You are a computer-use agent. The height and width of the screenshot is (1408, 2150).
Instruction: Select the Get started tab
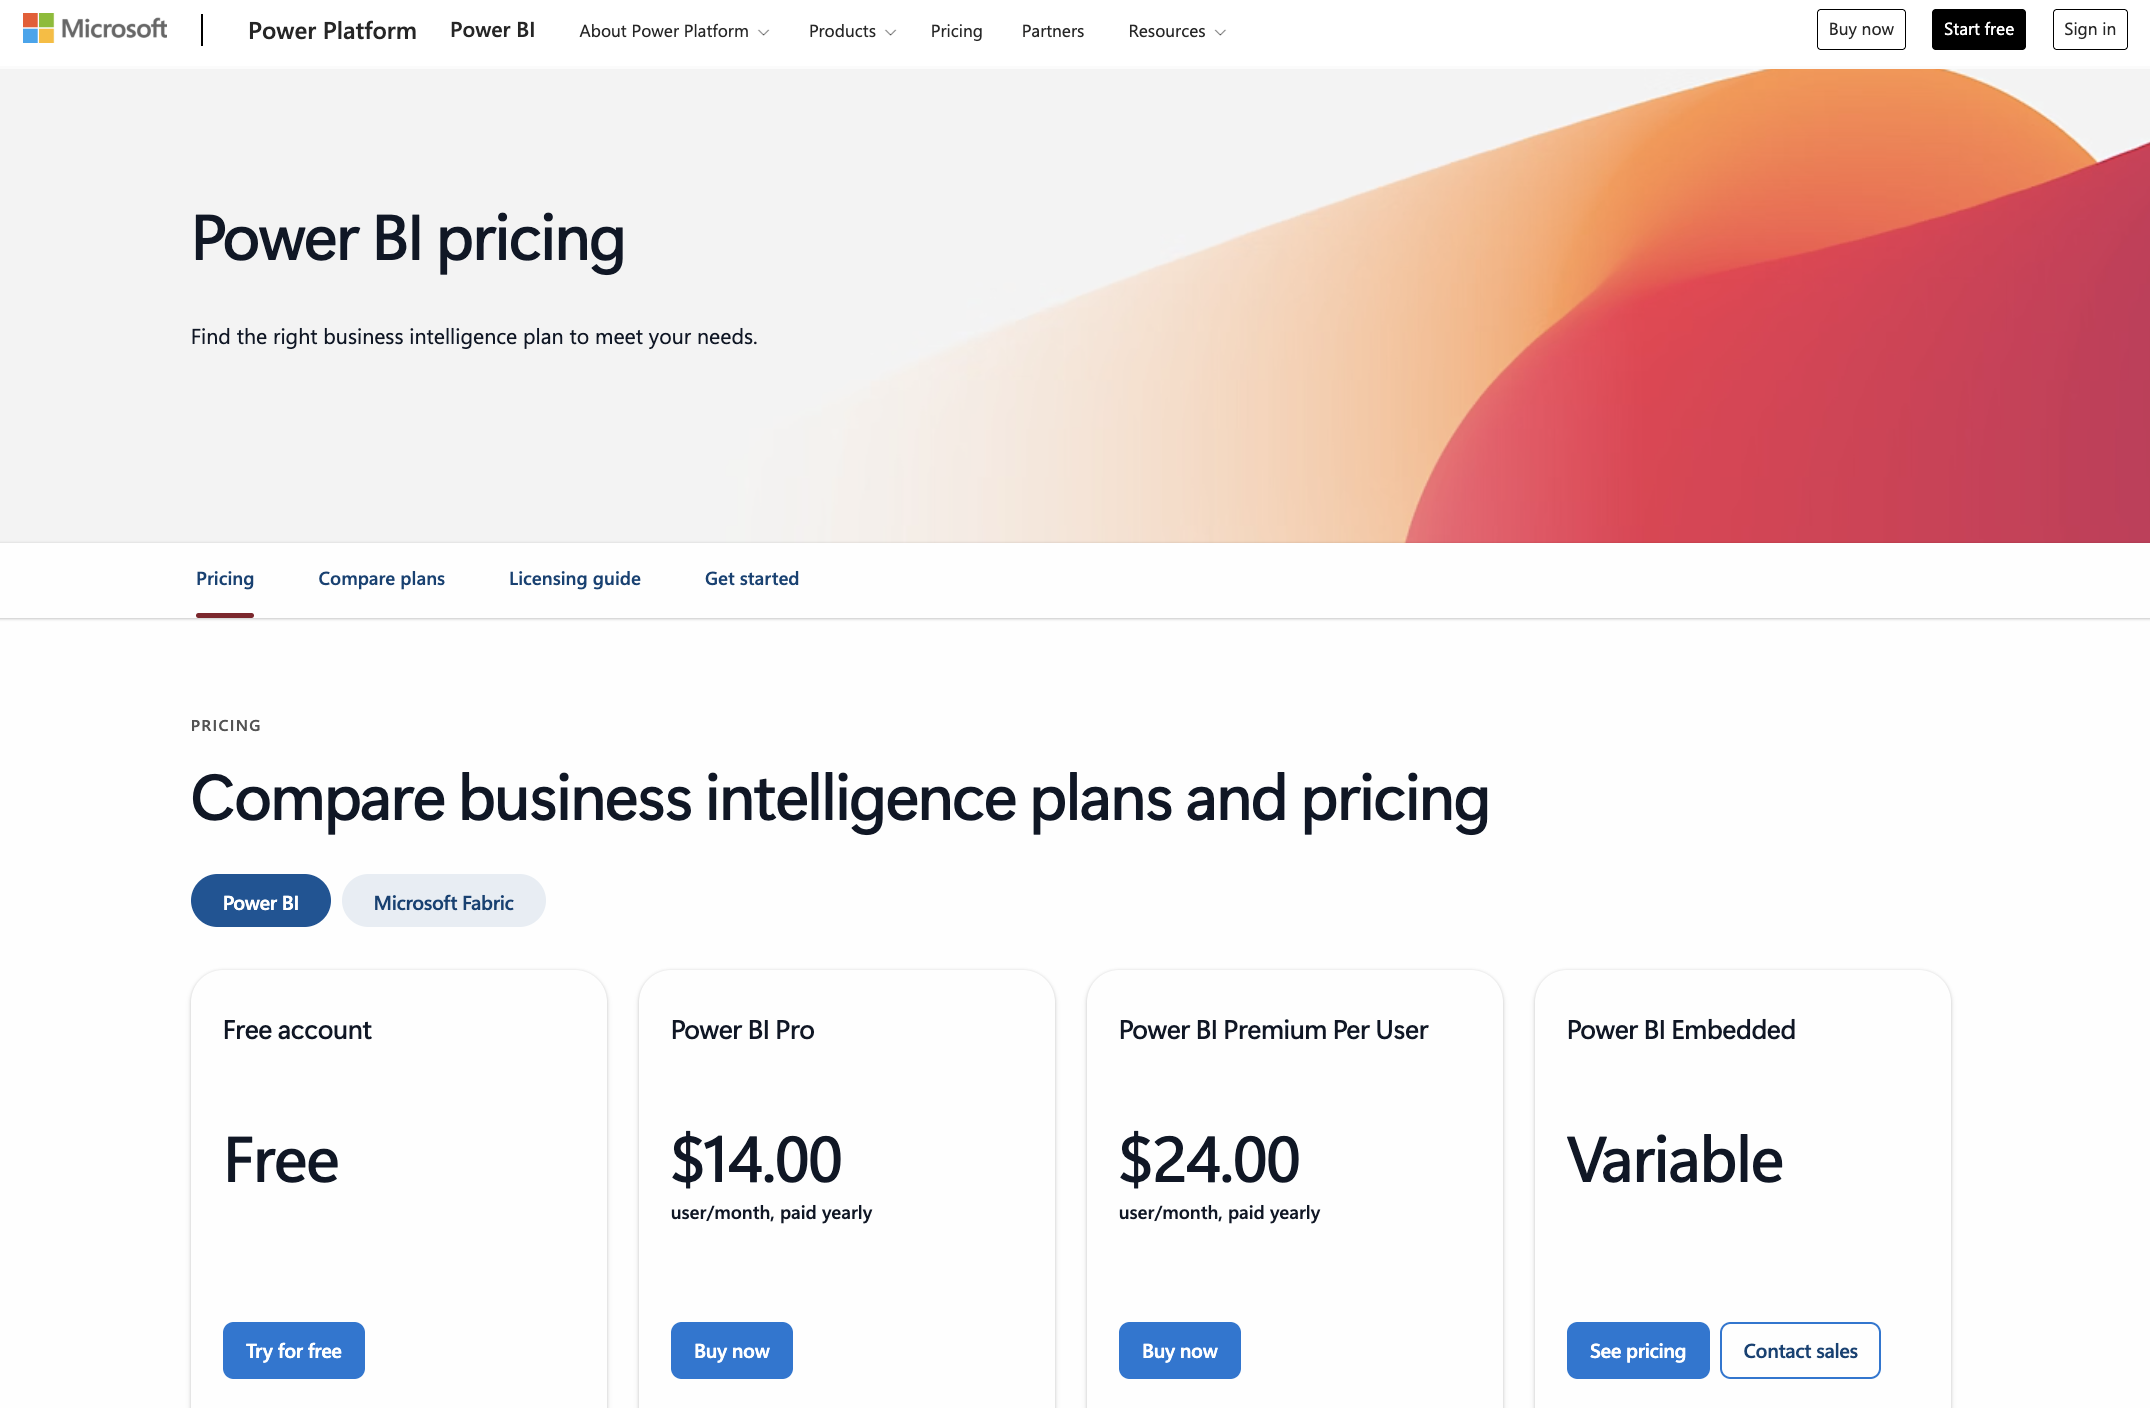pos(751,579)
